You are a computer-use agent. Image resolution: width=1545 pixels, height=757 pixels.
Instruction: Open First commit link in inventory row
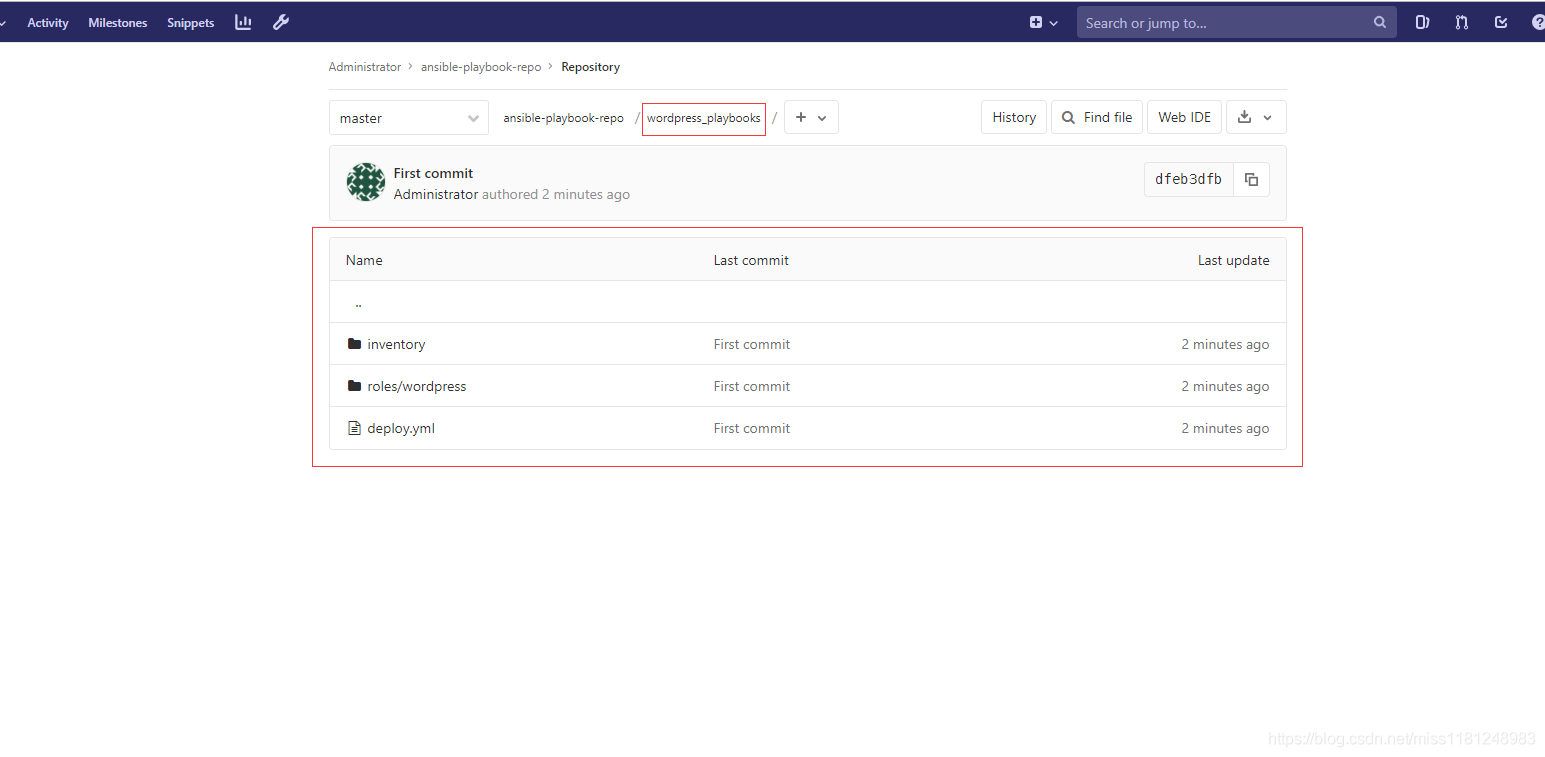tap(752, 344)
